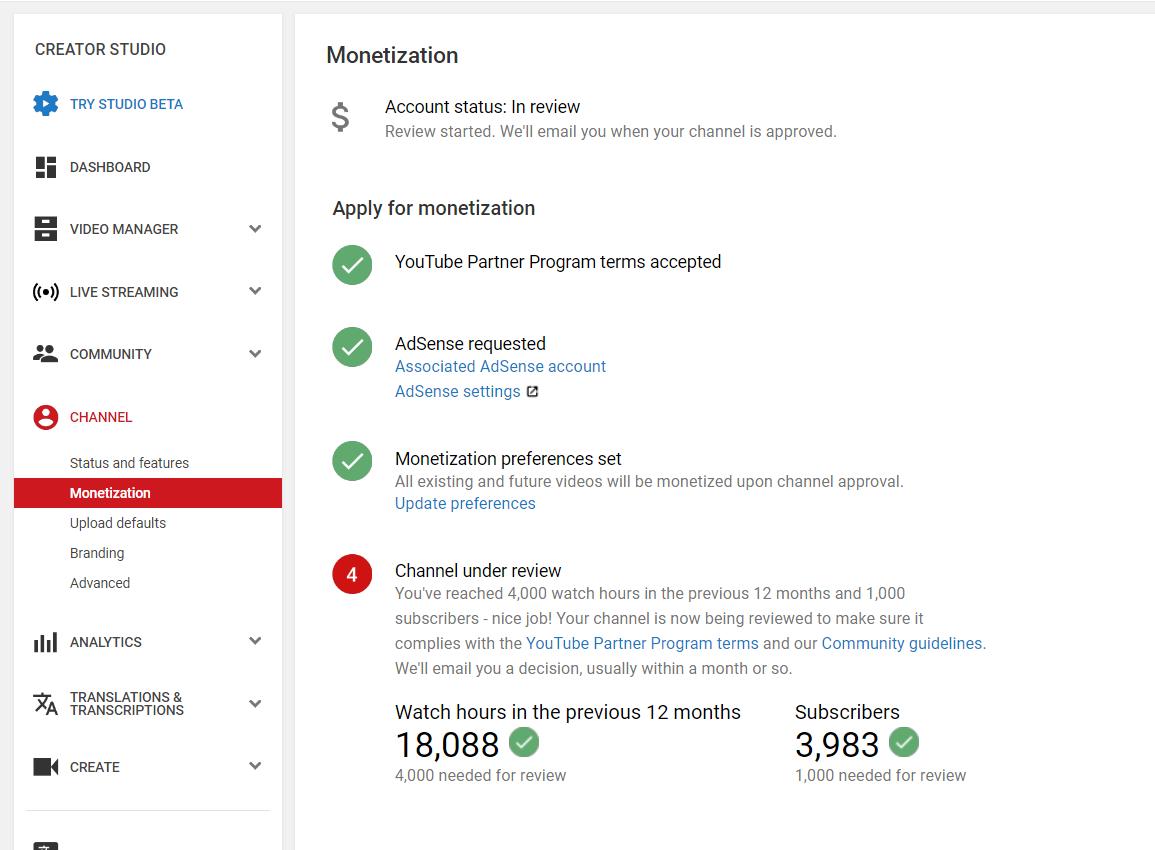The image size is (1155, 850).
Task: Click the 4,000 needed for review text
Action: (480, 776)
